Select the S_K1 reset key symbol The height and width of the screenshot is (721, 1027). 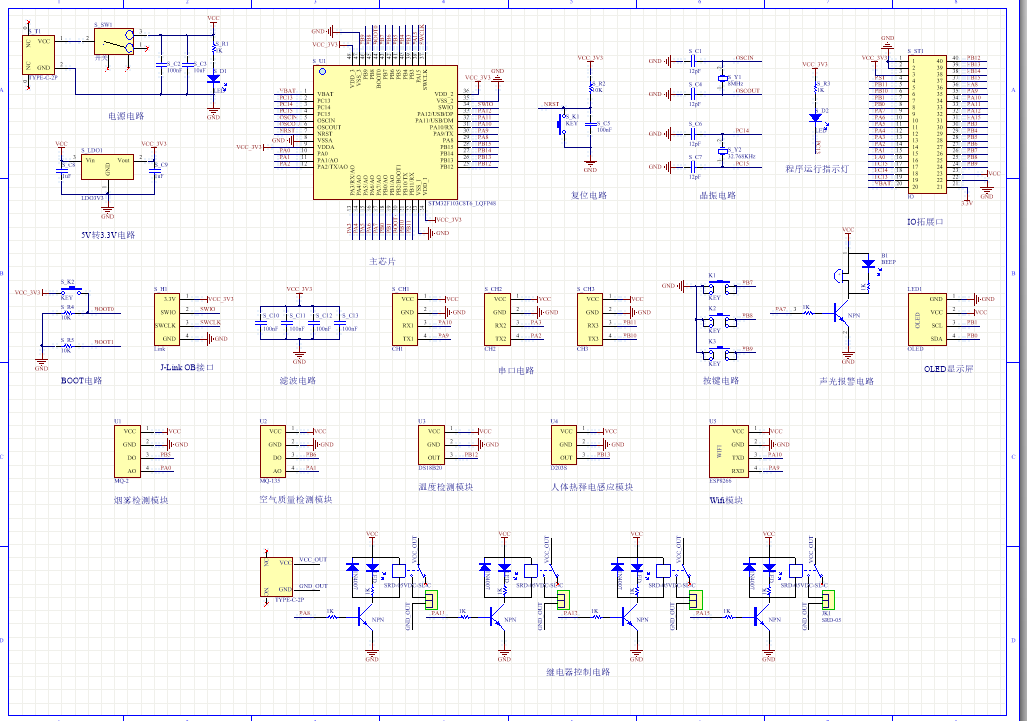click(561, 123)
